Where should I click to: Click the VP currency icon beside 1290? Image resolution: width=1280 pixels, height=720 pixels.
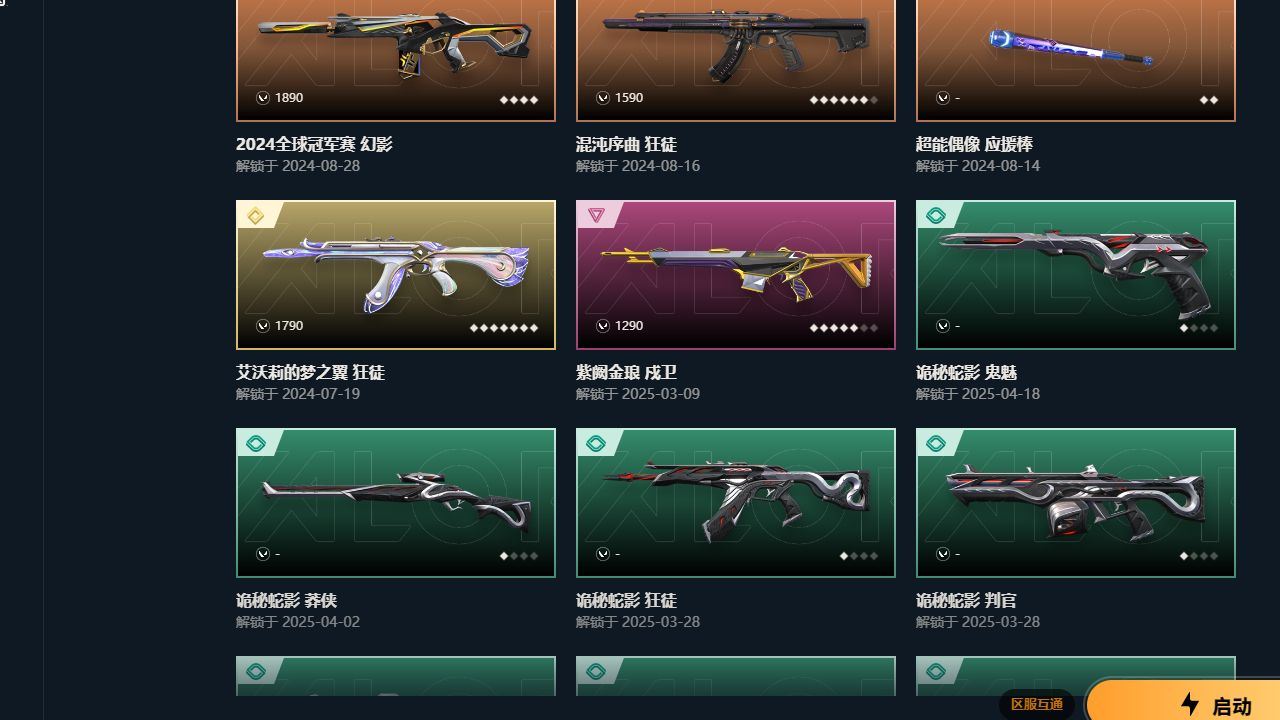point(603,326)
